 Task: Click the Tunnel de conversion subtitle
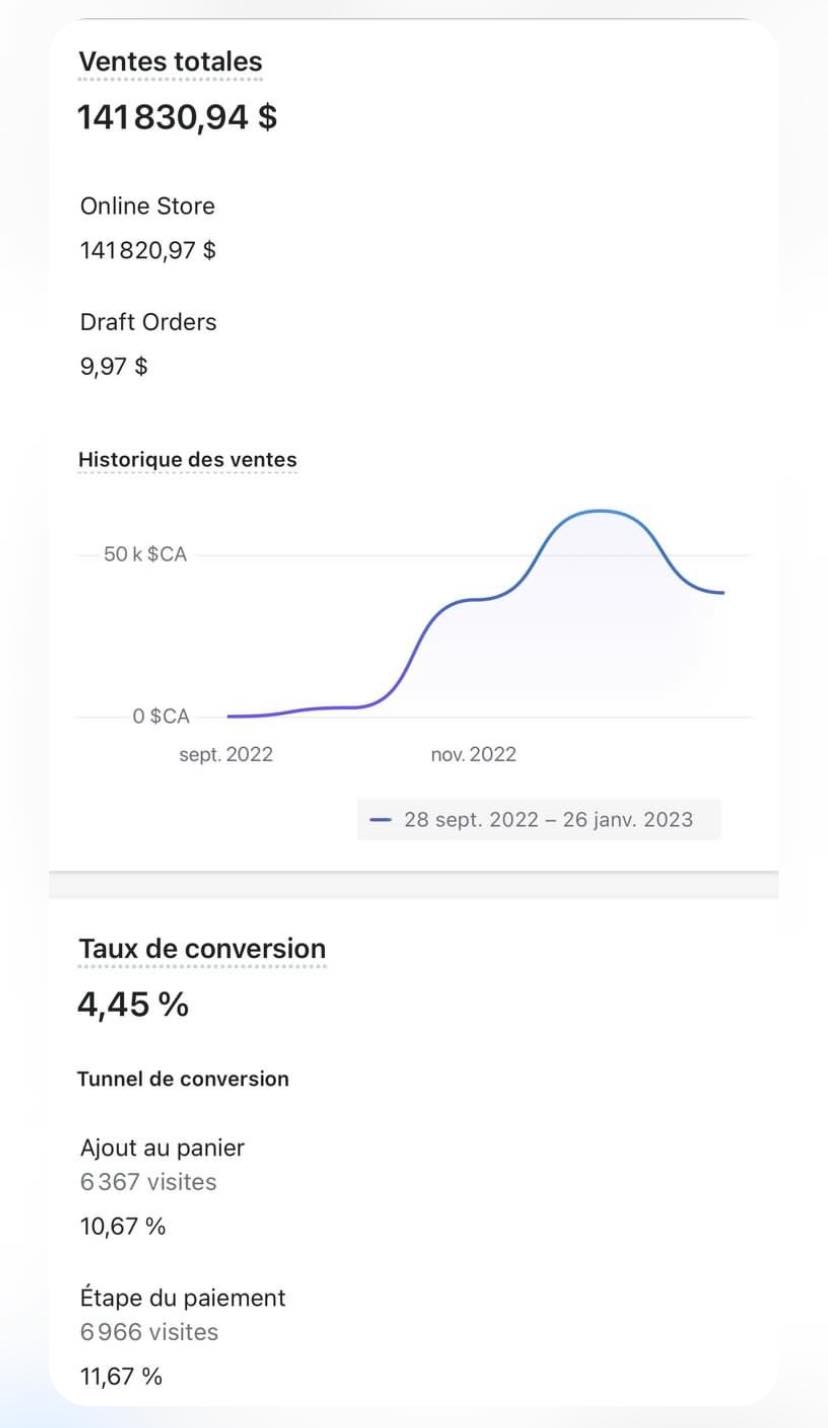pyautogui.click(x=183, y=1079)
